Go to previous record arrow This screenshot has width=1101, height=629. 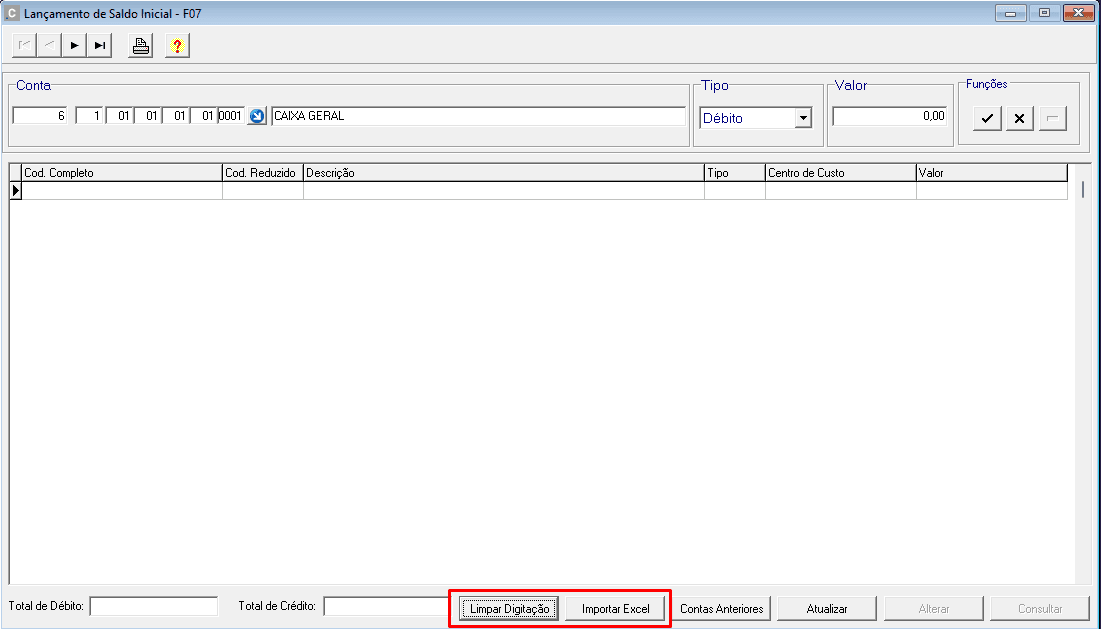(49, 46)
